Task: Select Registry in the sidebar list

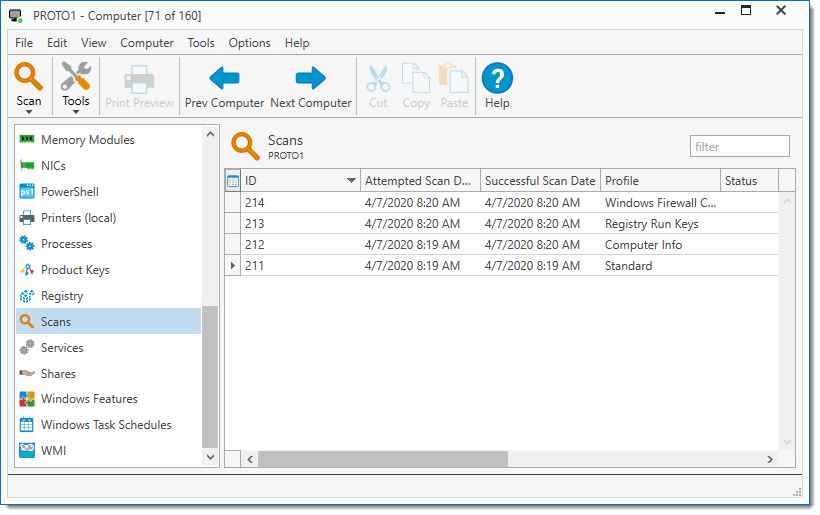Action: pyautogui.click(x=62, y=296)
